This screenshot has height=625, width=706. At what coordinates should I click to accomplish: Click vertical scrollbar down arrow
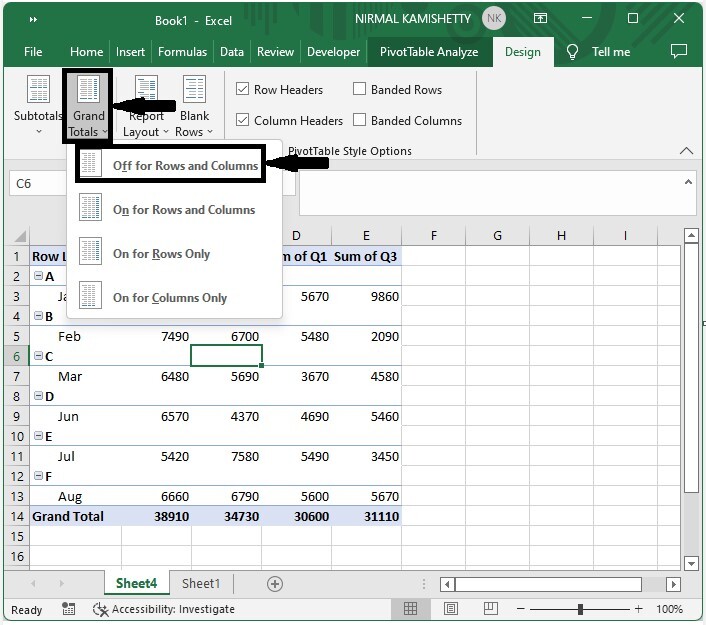691,563
